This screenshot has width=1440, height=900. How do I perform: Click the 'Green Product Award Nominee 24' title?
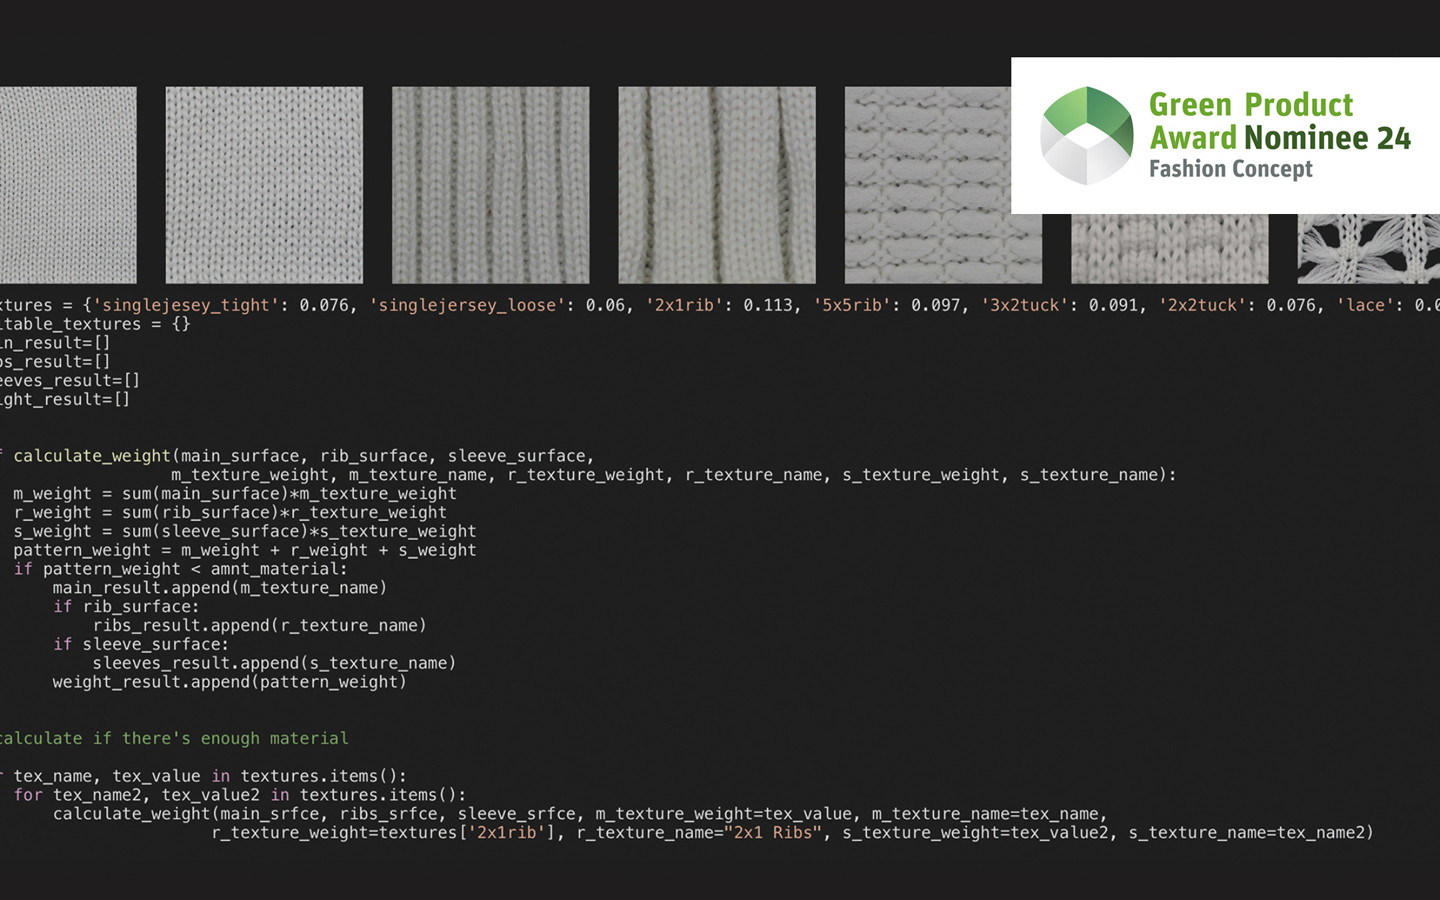pyautogui.click(x=1279, y=121)
